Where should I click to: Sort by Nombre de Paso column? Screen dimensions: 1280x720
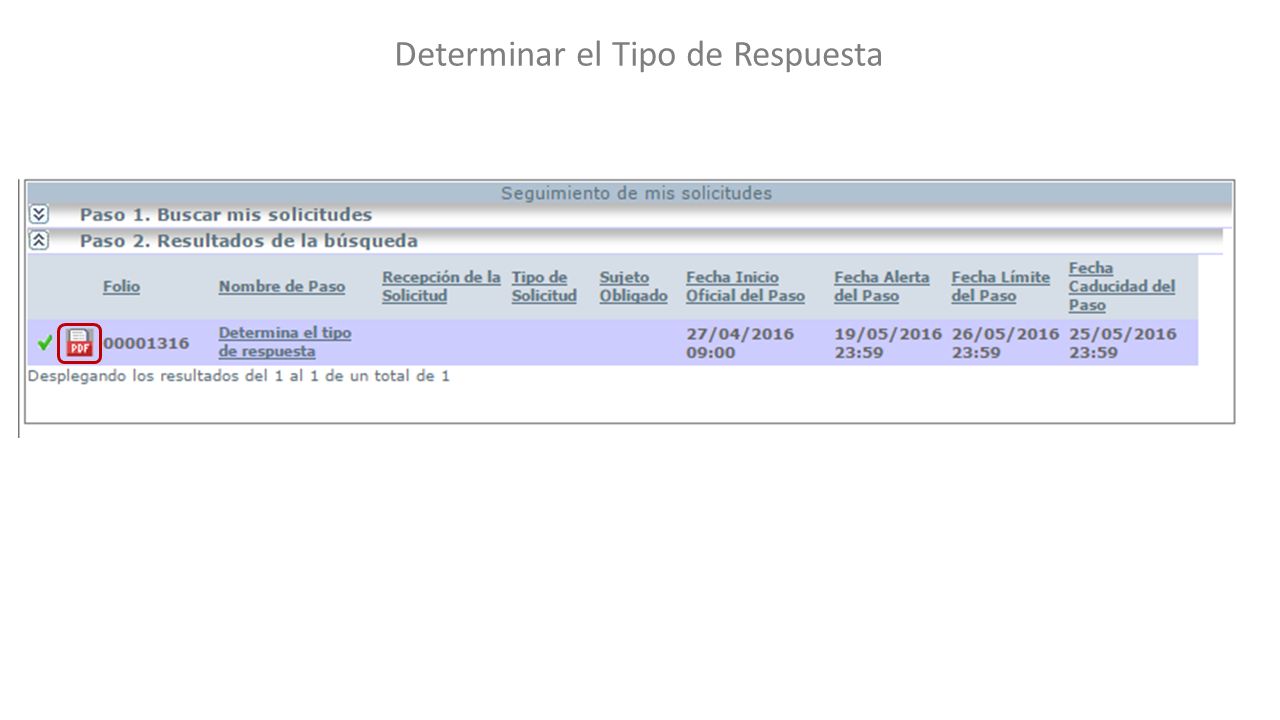click(x=282, y=287)
